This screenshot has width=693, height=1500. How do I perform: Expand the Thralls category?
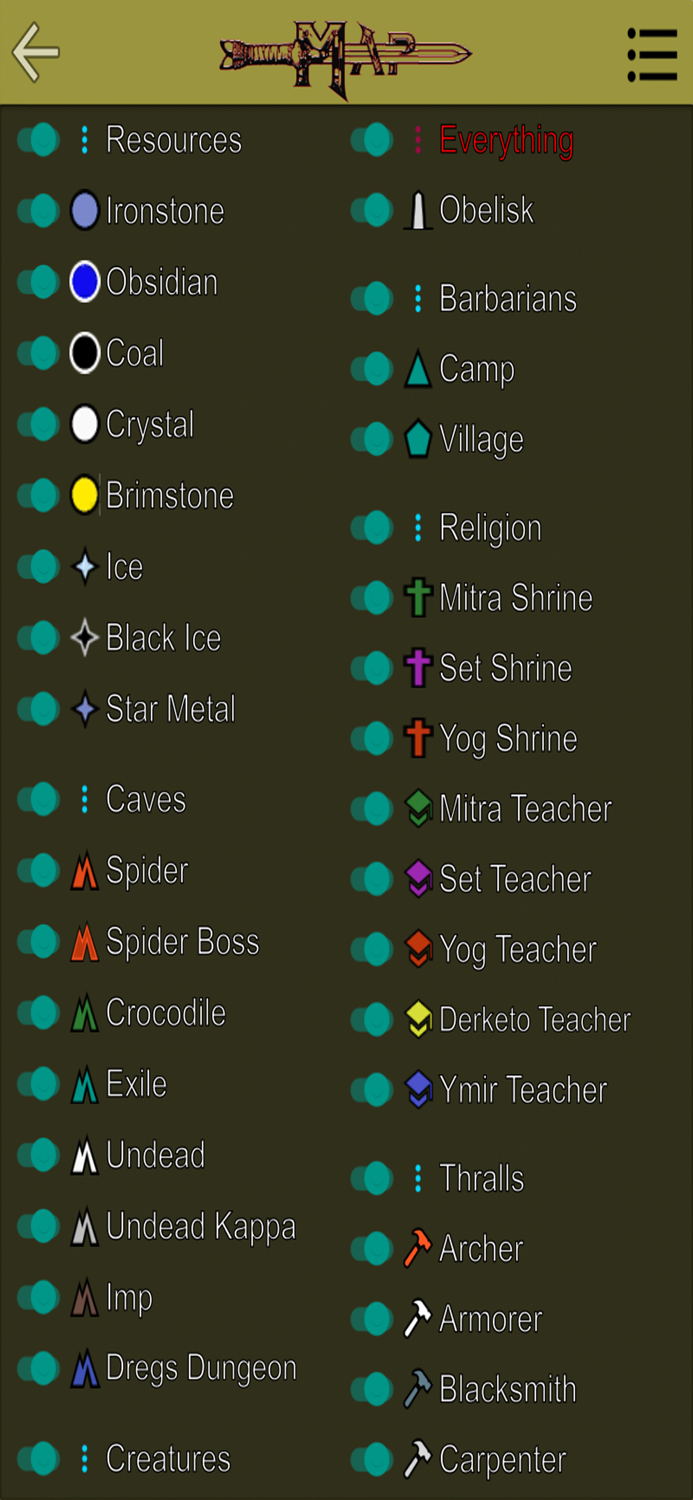(x=417, y=1177)
